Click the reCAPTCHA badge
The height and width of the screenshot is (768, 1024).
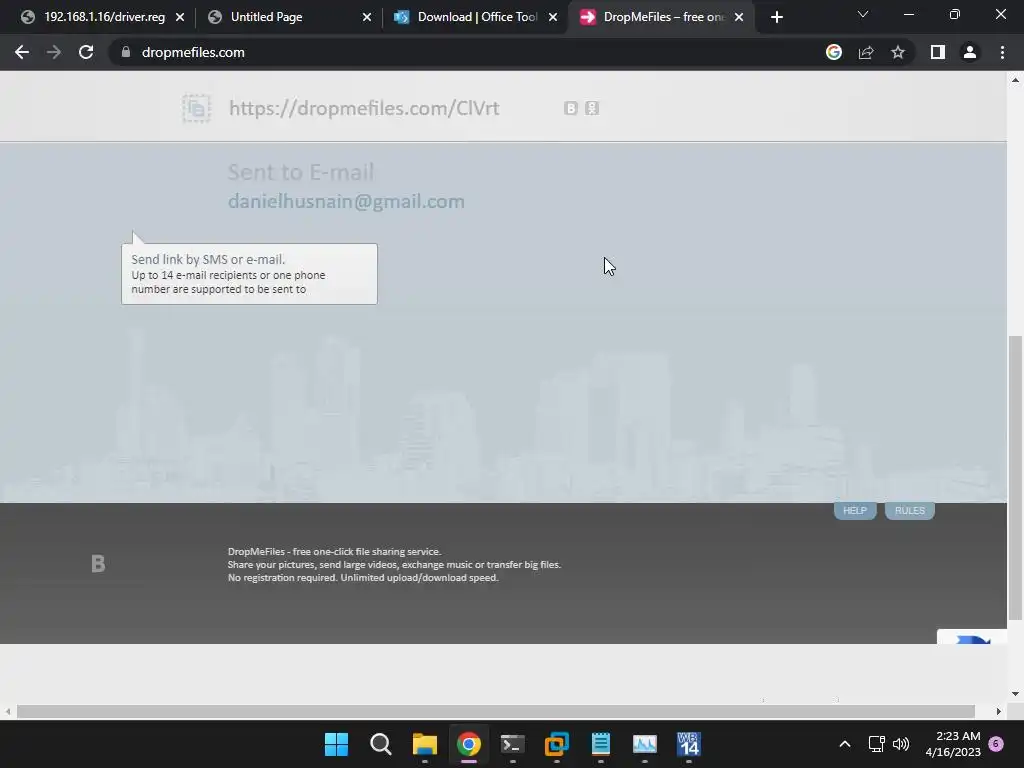[x=972, y=637]
